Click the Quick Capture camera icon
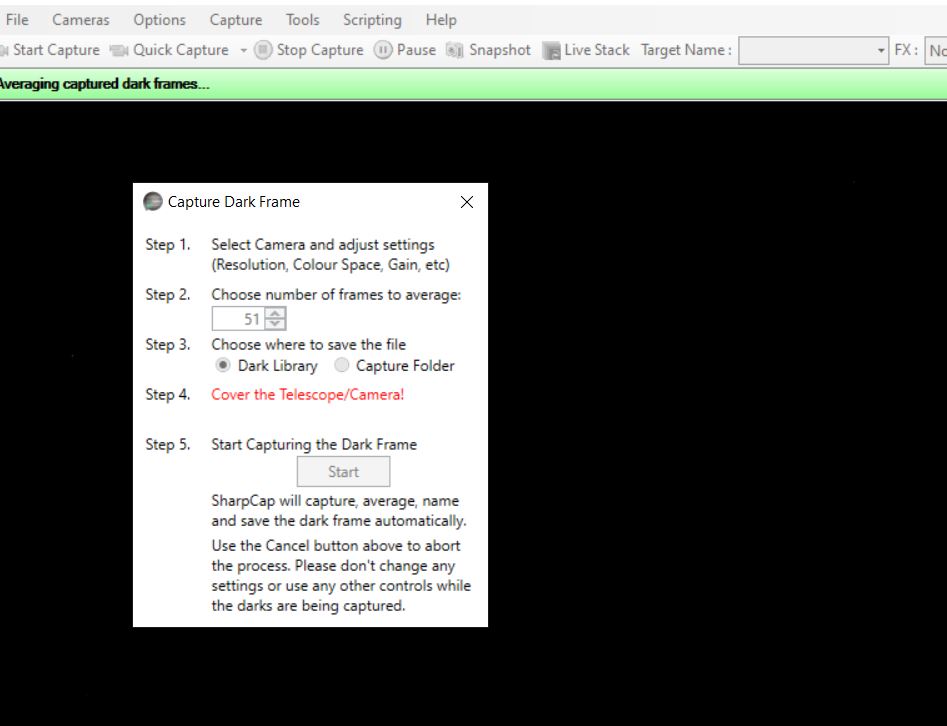This screenshot has height=726, width=947. pos(119,51)
